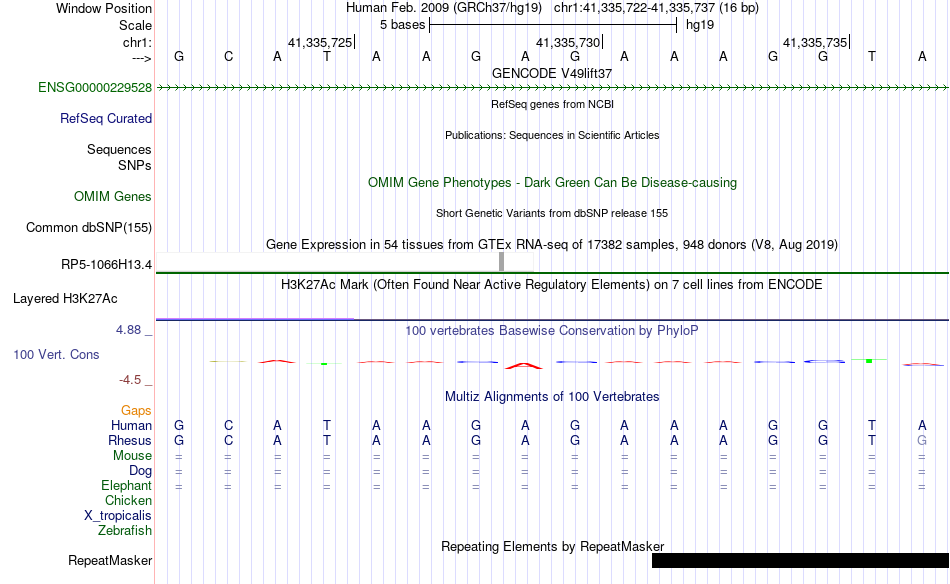Image resolution: width=950 pixels, height=584 pixels.
Task: Click the 41,335,735 position marker
Action: (815, 42)
